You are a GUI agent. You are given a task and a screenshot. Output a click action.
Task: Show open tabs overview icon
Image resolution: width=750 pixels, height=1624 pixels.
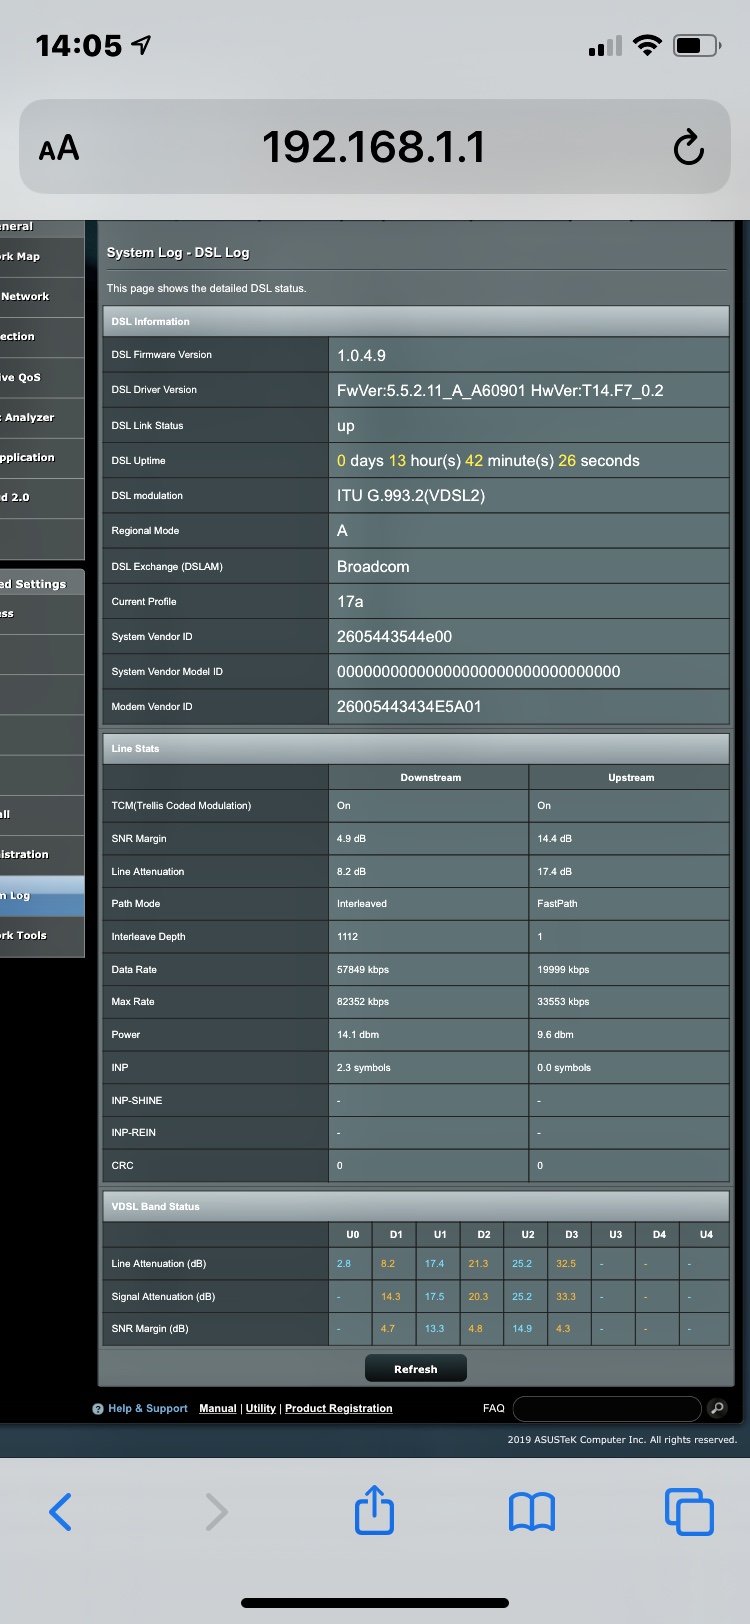pos(689,1511)
